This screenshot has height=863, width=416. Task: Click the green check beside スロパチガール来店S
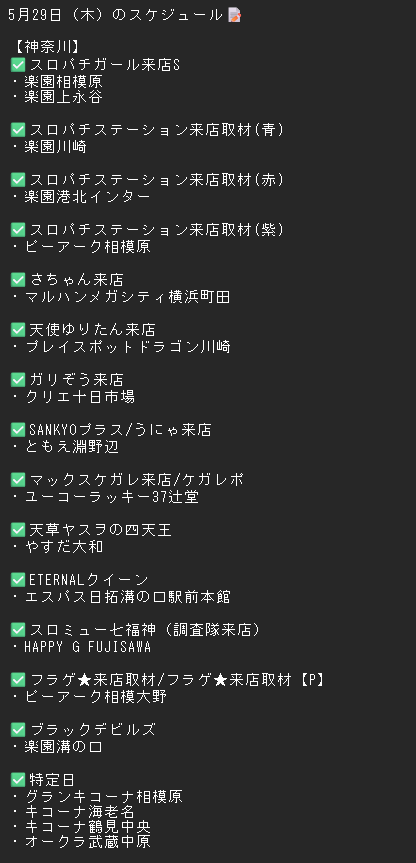click(18, 65)
